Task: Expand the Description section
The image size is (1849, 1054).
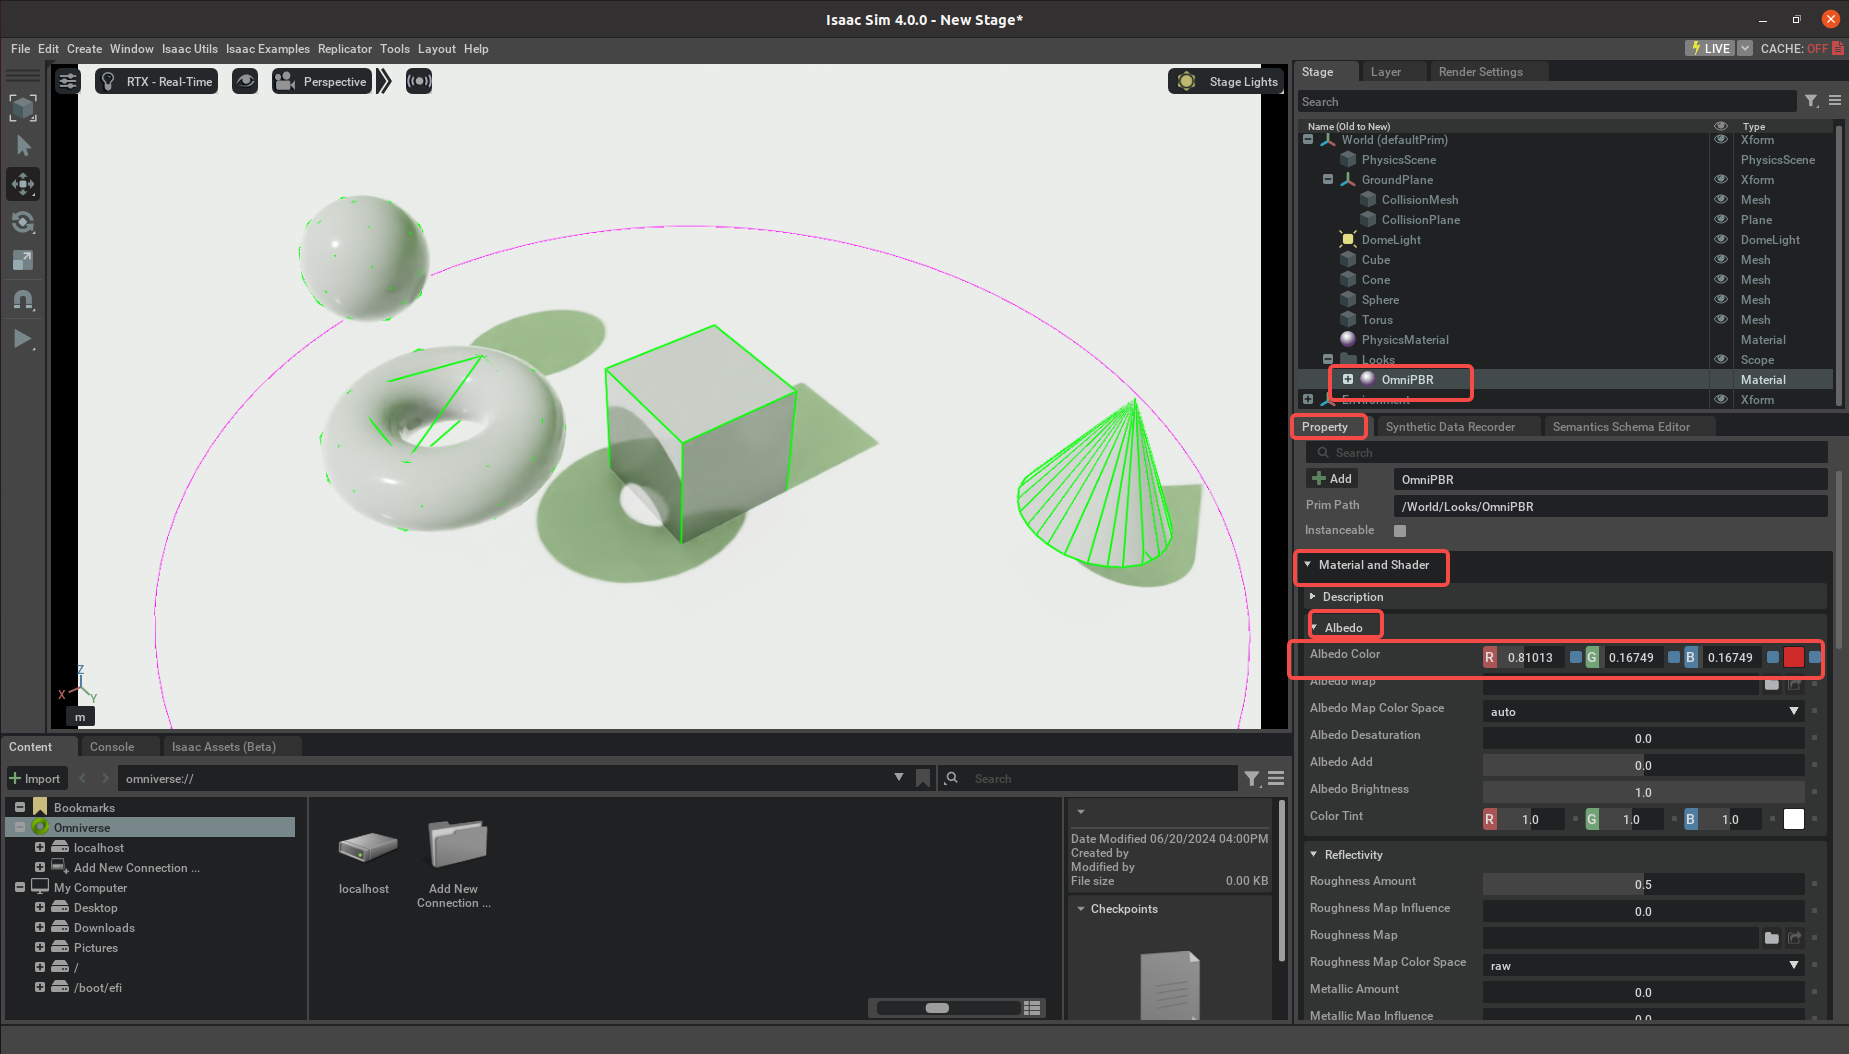Action: click(1313, 596)
